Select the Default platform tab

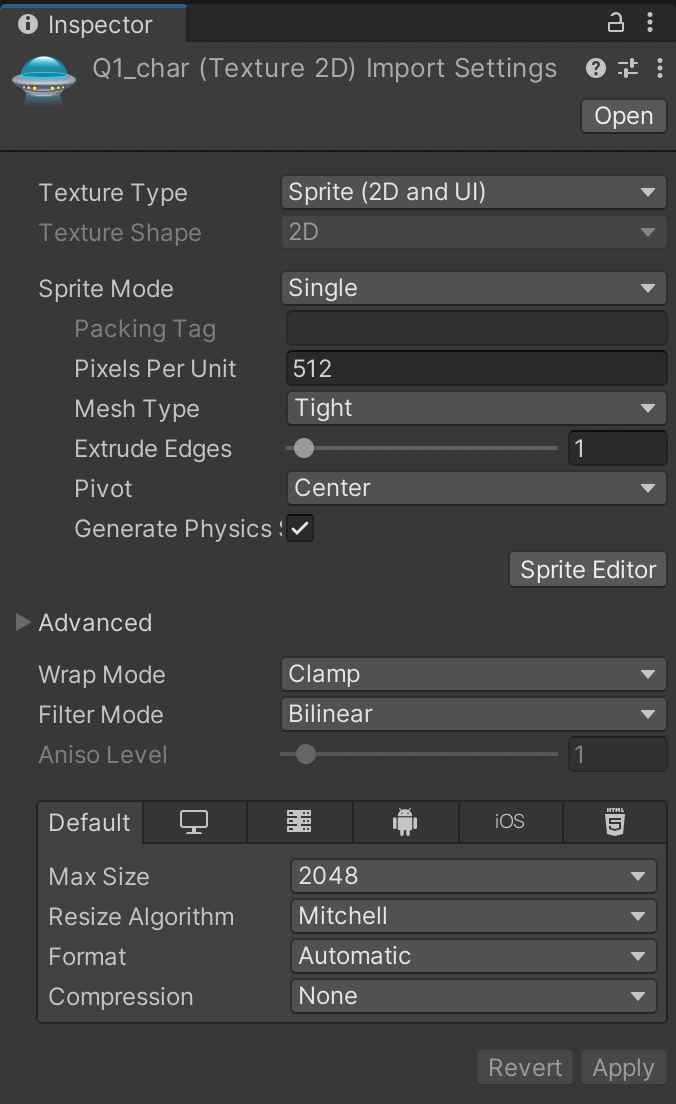pos(90,823)
